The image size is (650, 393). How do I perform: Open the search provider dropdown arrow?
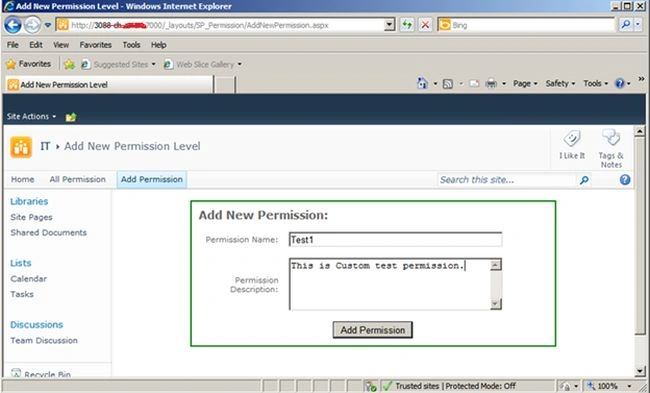(638, 25)
